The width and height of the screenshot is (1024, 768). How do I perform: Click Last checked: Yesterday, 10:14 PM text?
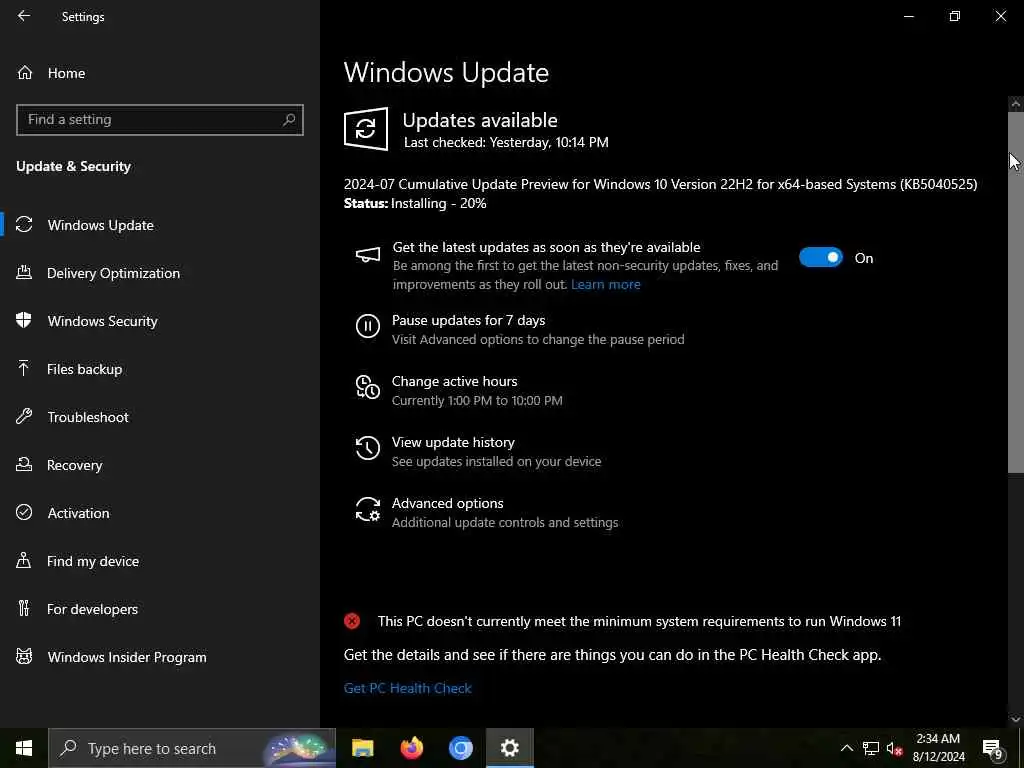506,142
